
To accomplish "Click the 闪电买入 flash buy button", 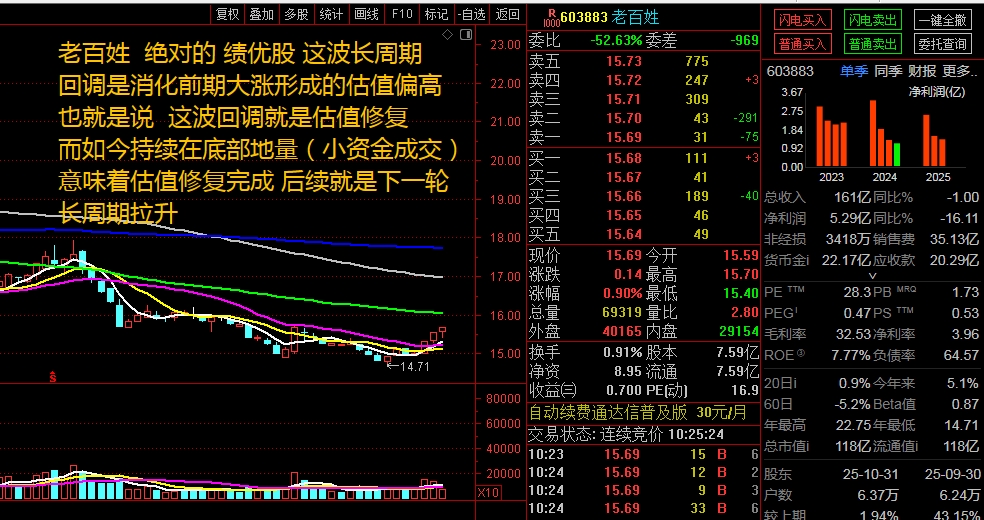I will tap(803, 20).
